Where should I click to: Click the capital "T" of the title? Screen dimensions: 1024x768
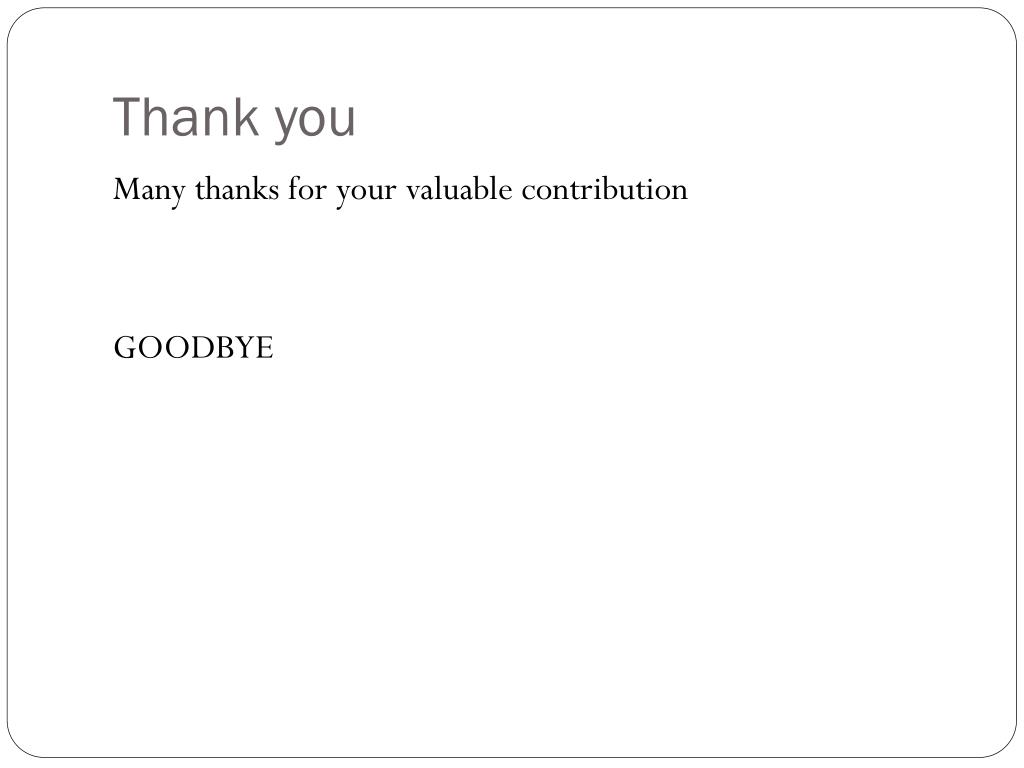(126, 116)
